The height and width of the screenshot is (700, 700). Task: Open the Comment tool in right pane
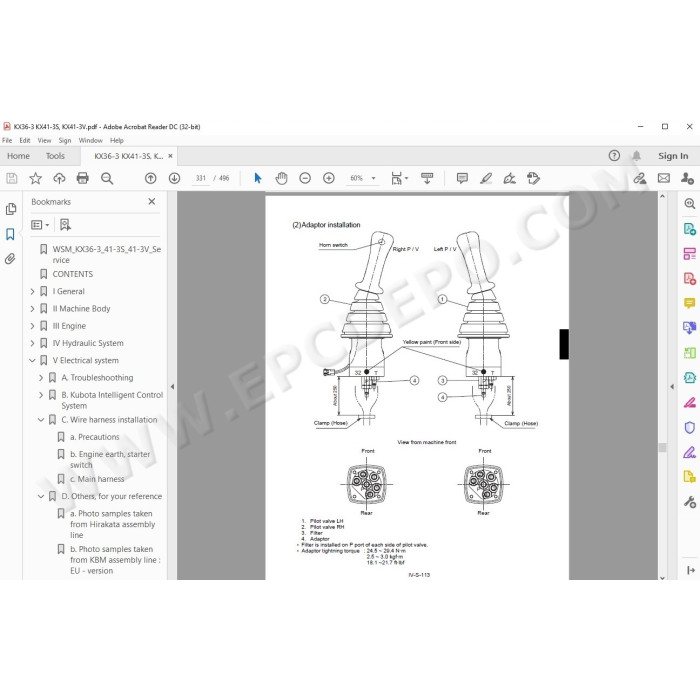point(689,304)
